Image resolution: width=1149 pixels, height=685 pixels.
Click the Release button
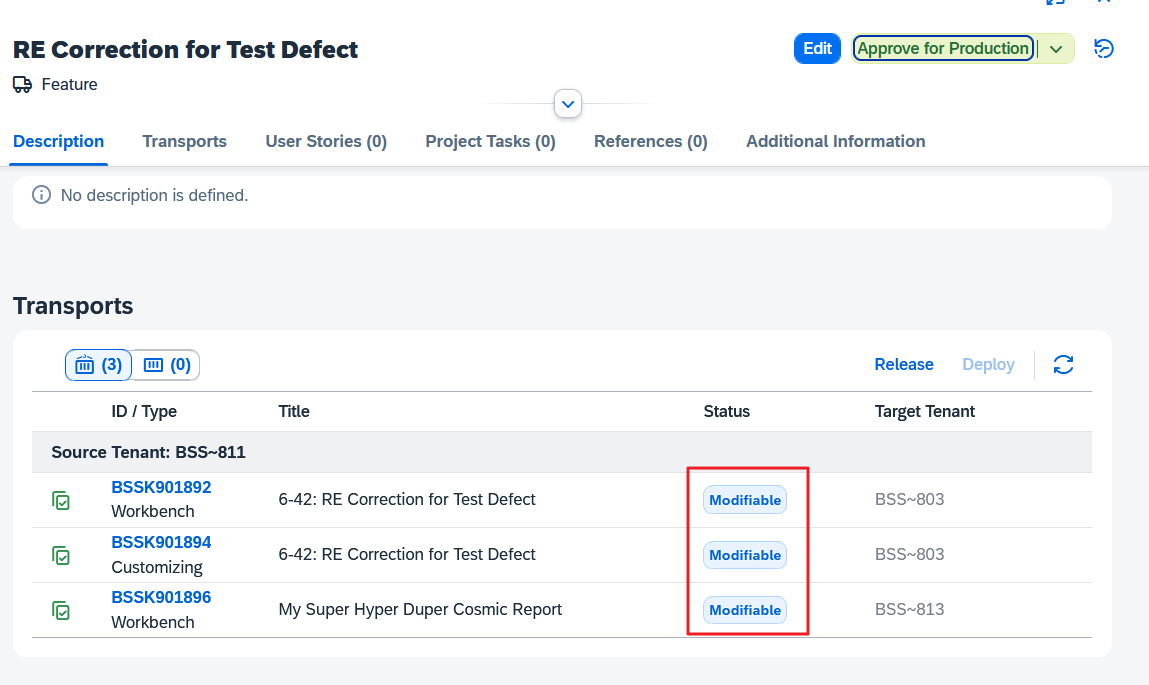tap(903, 365)
